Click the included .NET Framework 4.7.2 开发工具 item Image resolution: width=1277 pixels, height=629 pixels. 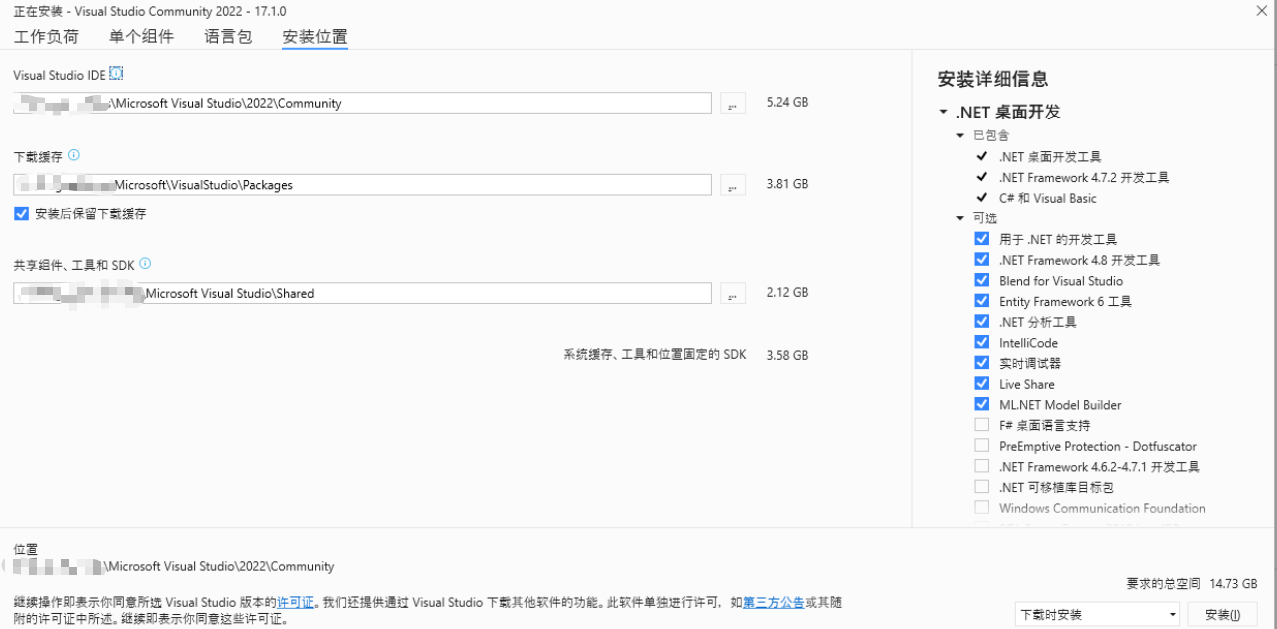pos(1083,177)
